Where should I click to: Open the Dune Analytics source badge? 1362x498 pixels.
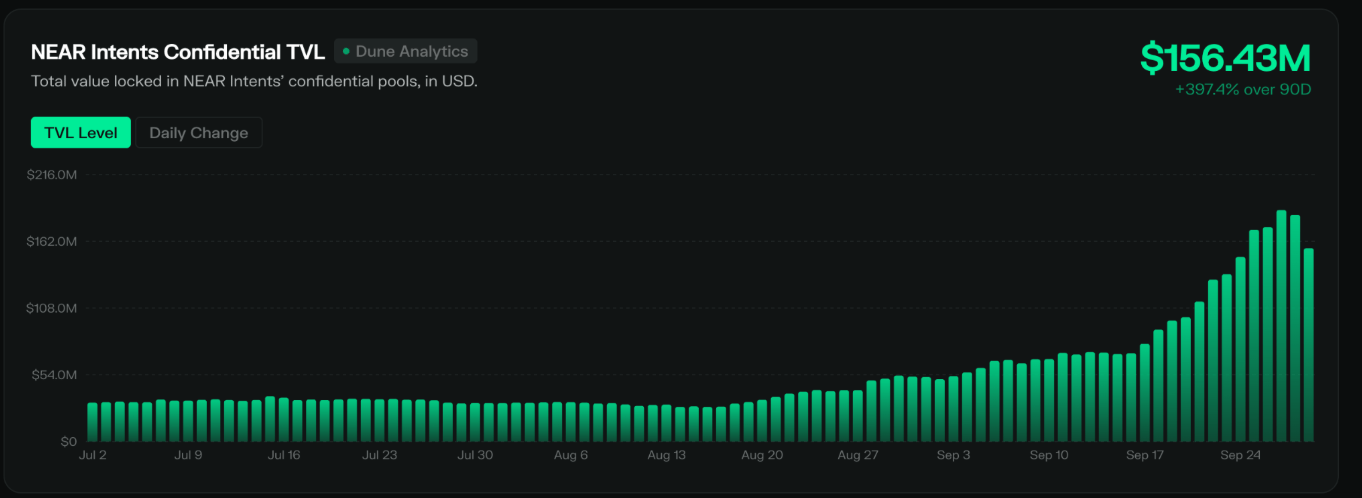[x=406, y=51]
